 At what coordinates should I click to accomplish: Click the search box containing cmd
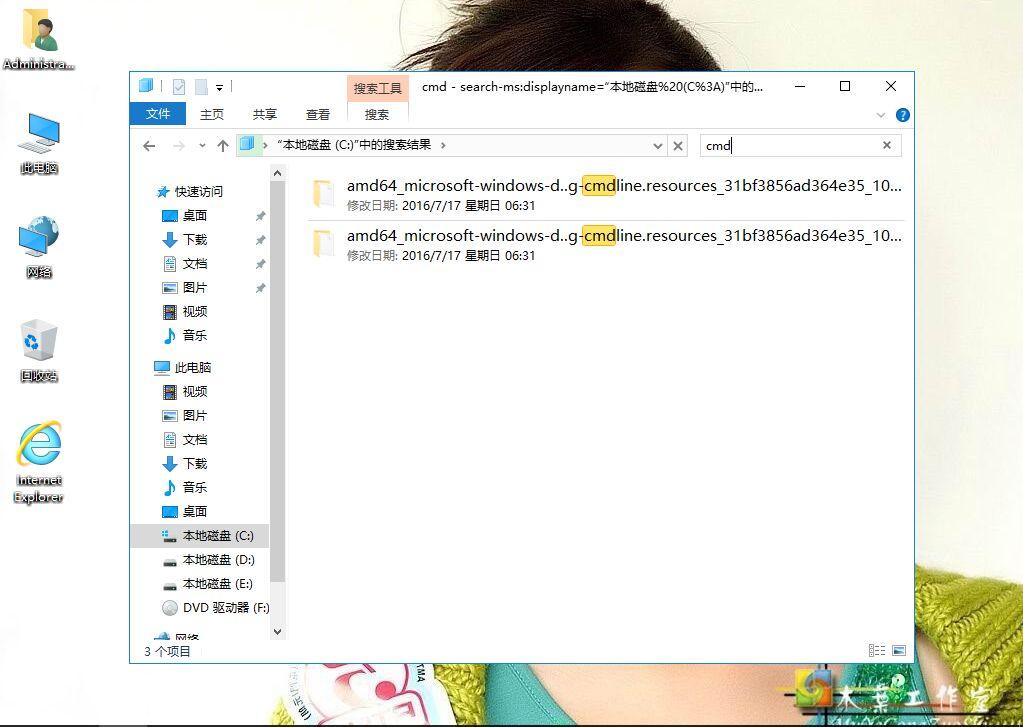[789, 146]
